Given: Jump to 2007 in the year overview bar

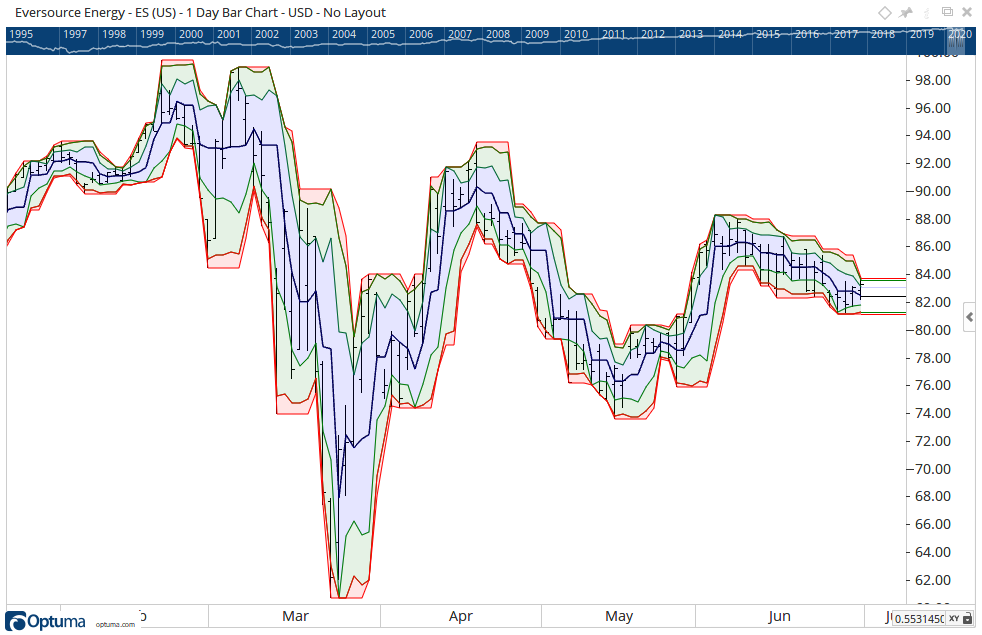Looking at the screenshot, I should [460, 34].
